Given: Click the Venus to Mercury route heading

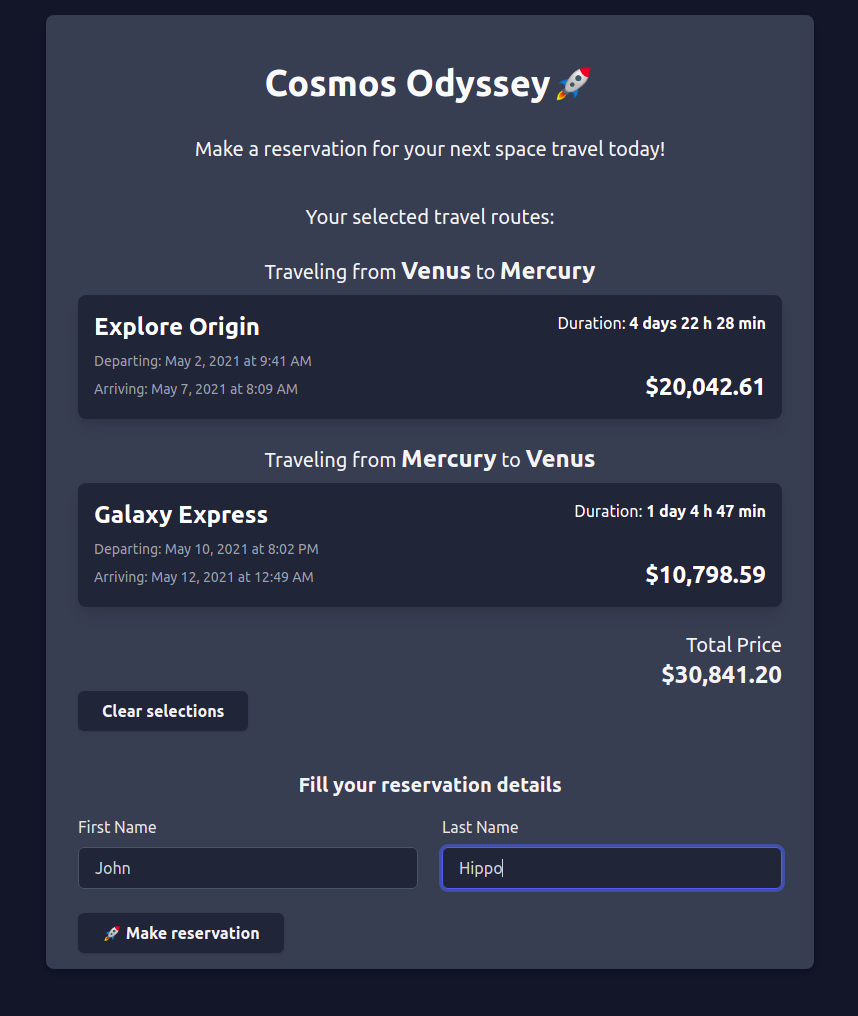Looking at the screenshot, I should (429, 271).
